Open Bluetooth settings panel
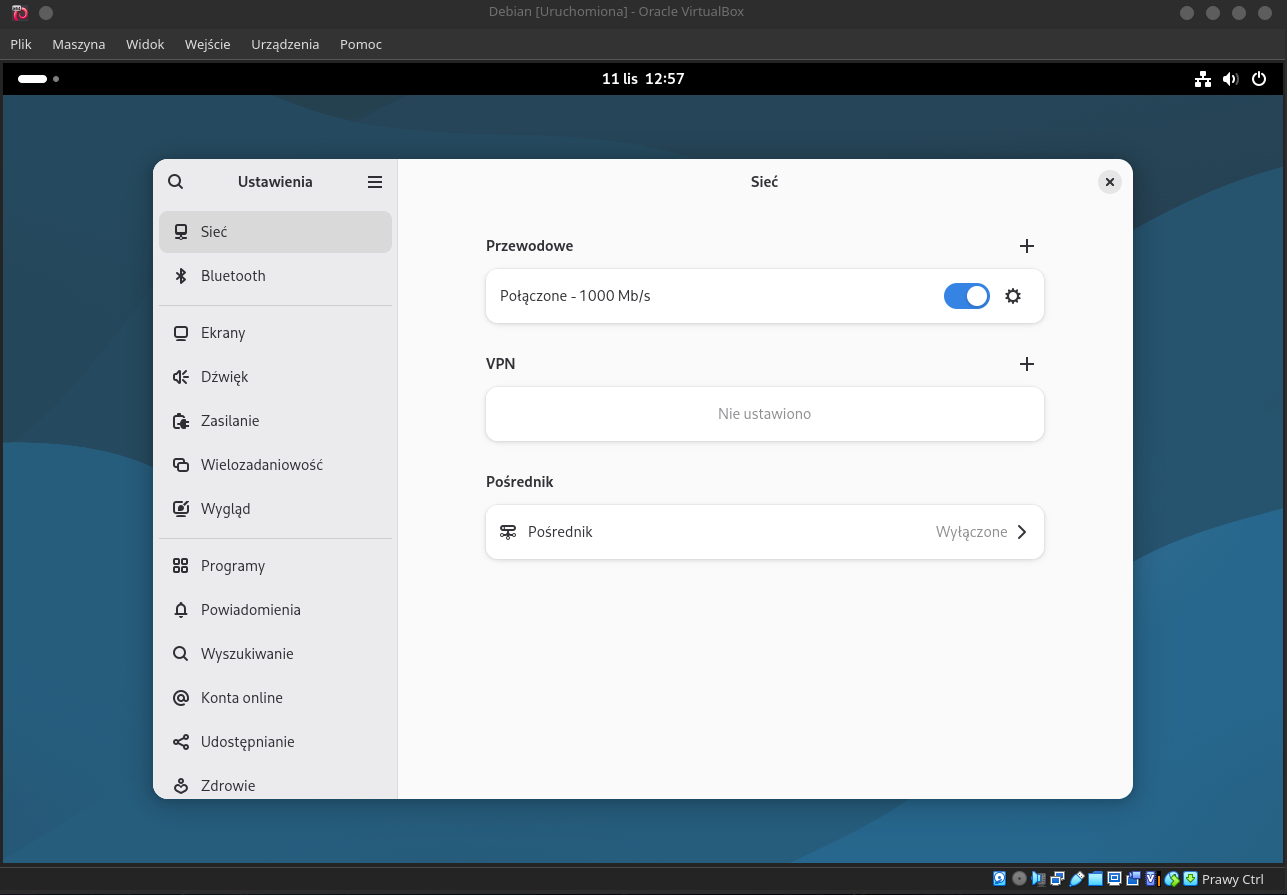Viewport: 1287px width, 895px height. pos(275,276)
